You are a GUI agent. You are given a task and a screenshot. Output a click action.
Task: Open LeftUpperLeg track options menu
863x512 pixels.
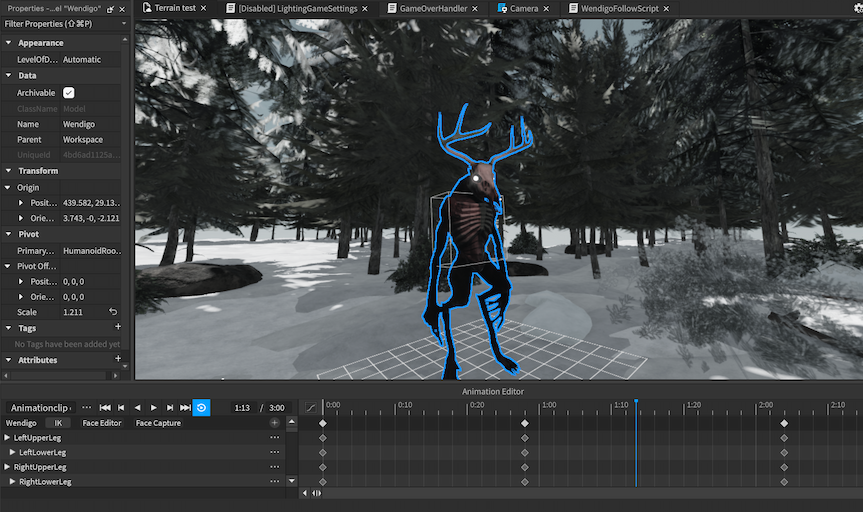coord(275,438)
